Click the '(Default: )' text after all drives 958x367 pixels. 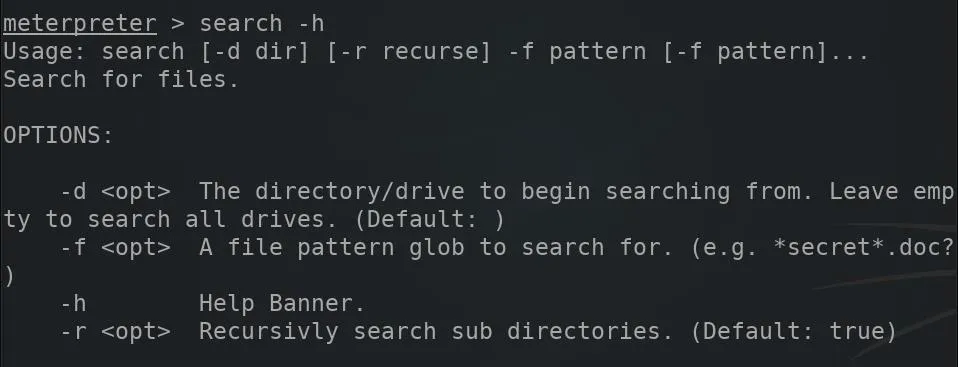pyautogui.click(x=429, y=220)
